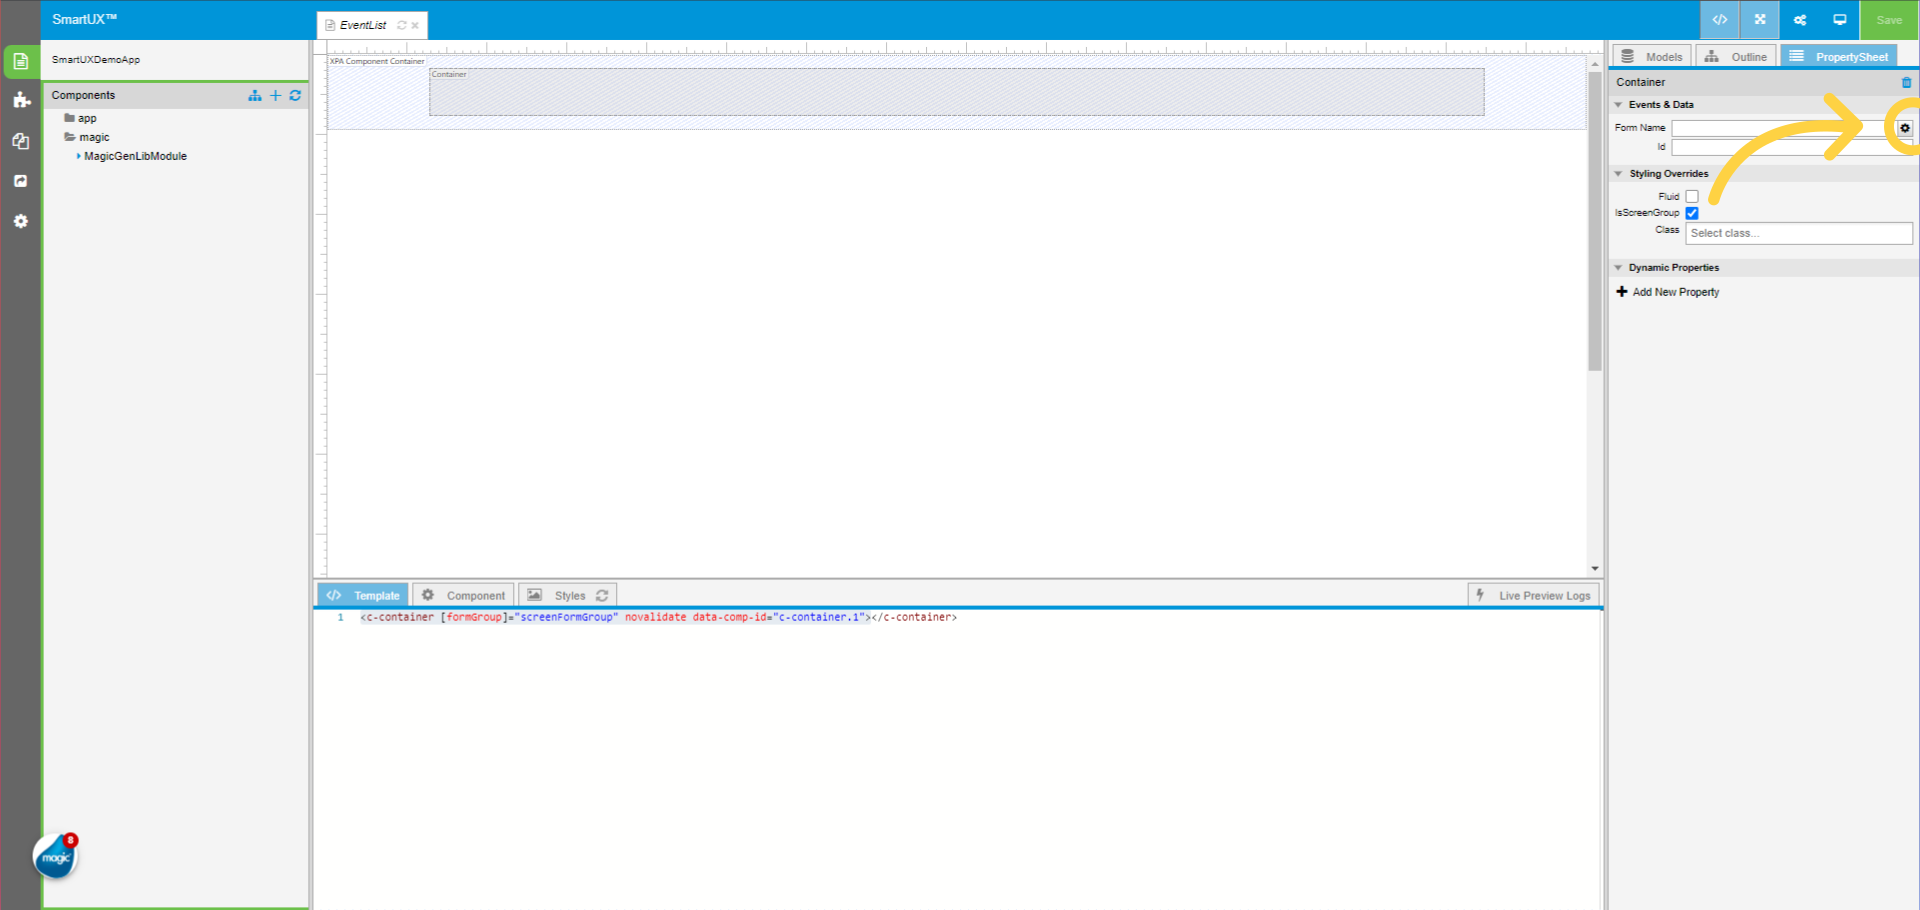Collapse the Events & Data section
The width and height of the screenshot is (1920, 910).
point(1620,104)
